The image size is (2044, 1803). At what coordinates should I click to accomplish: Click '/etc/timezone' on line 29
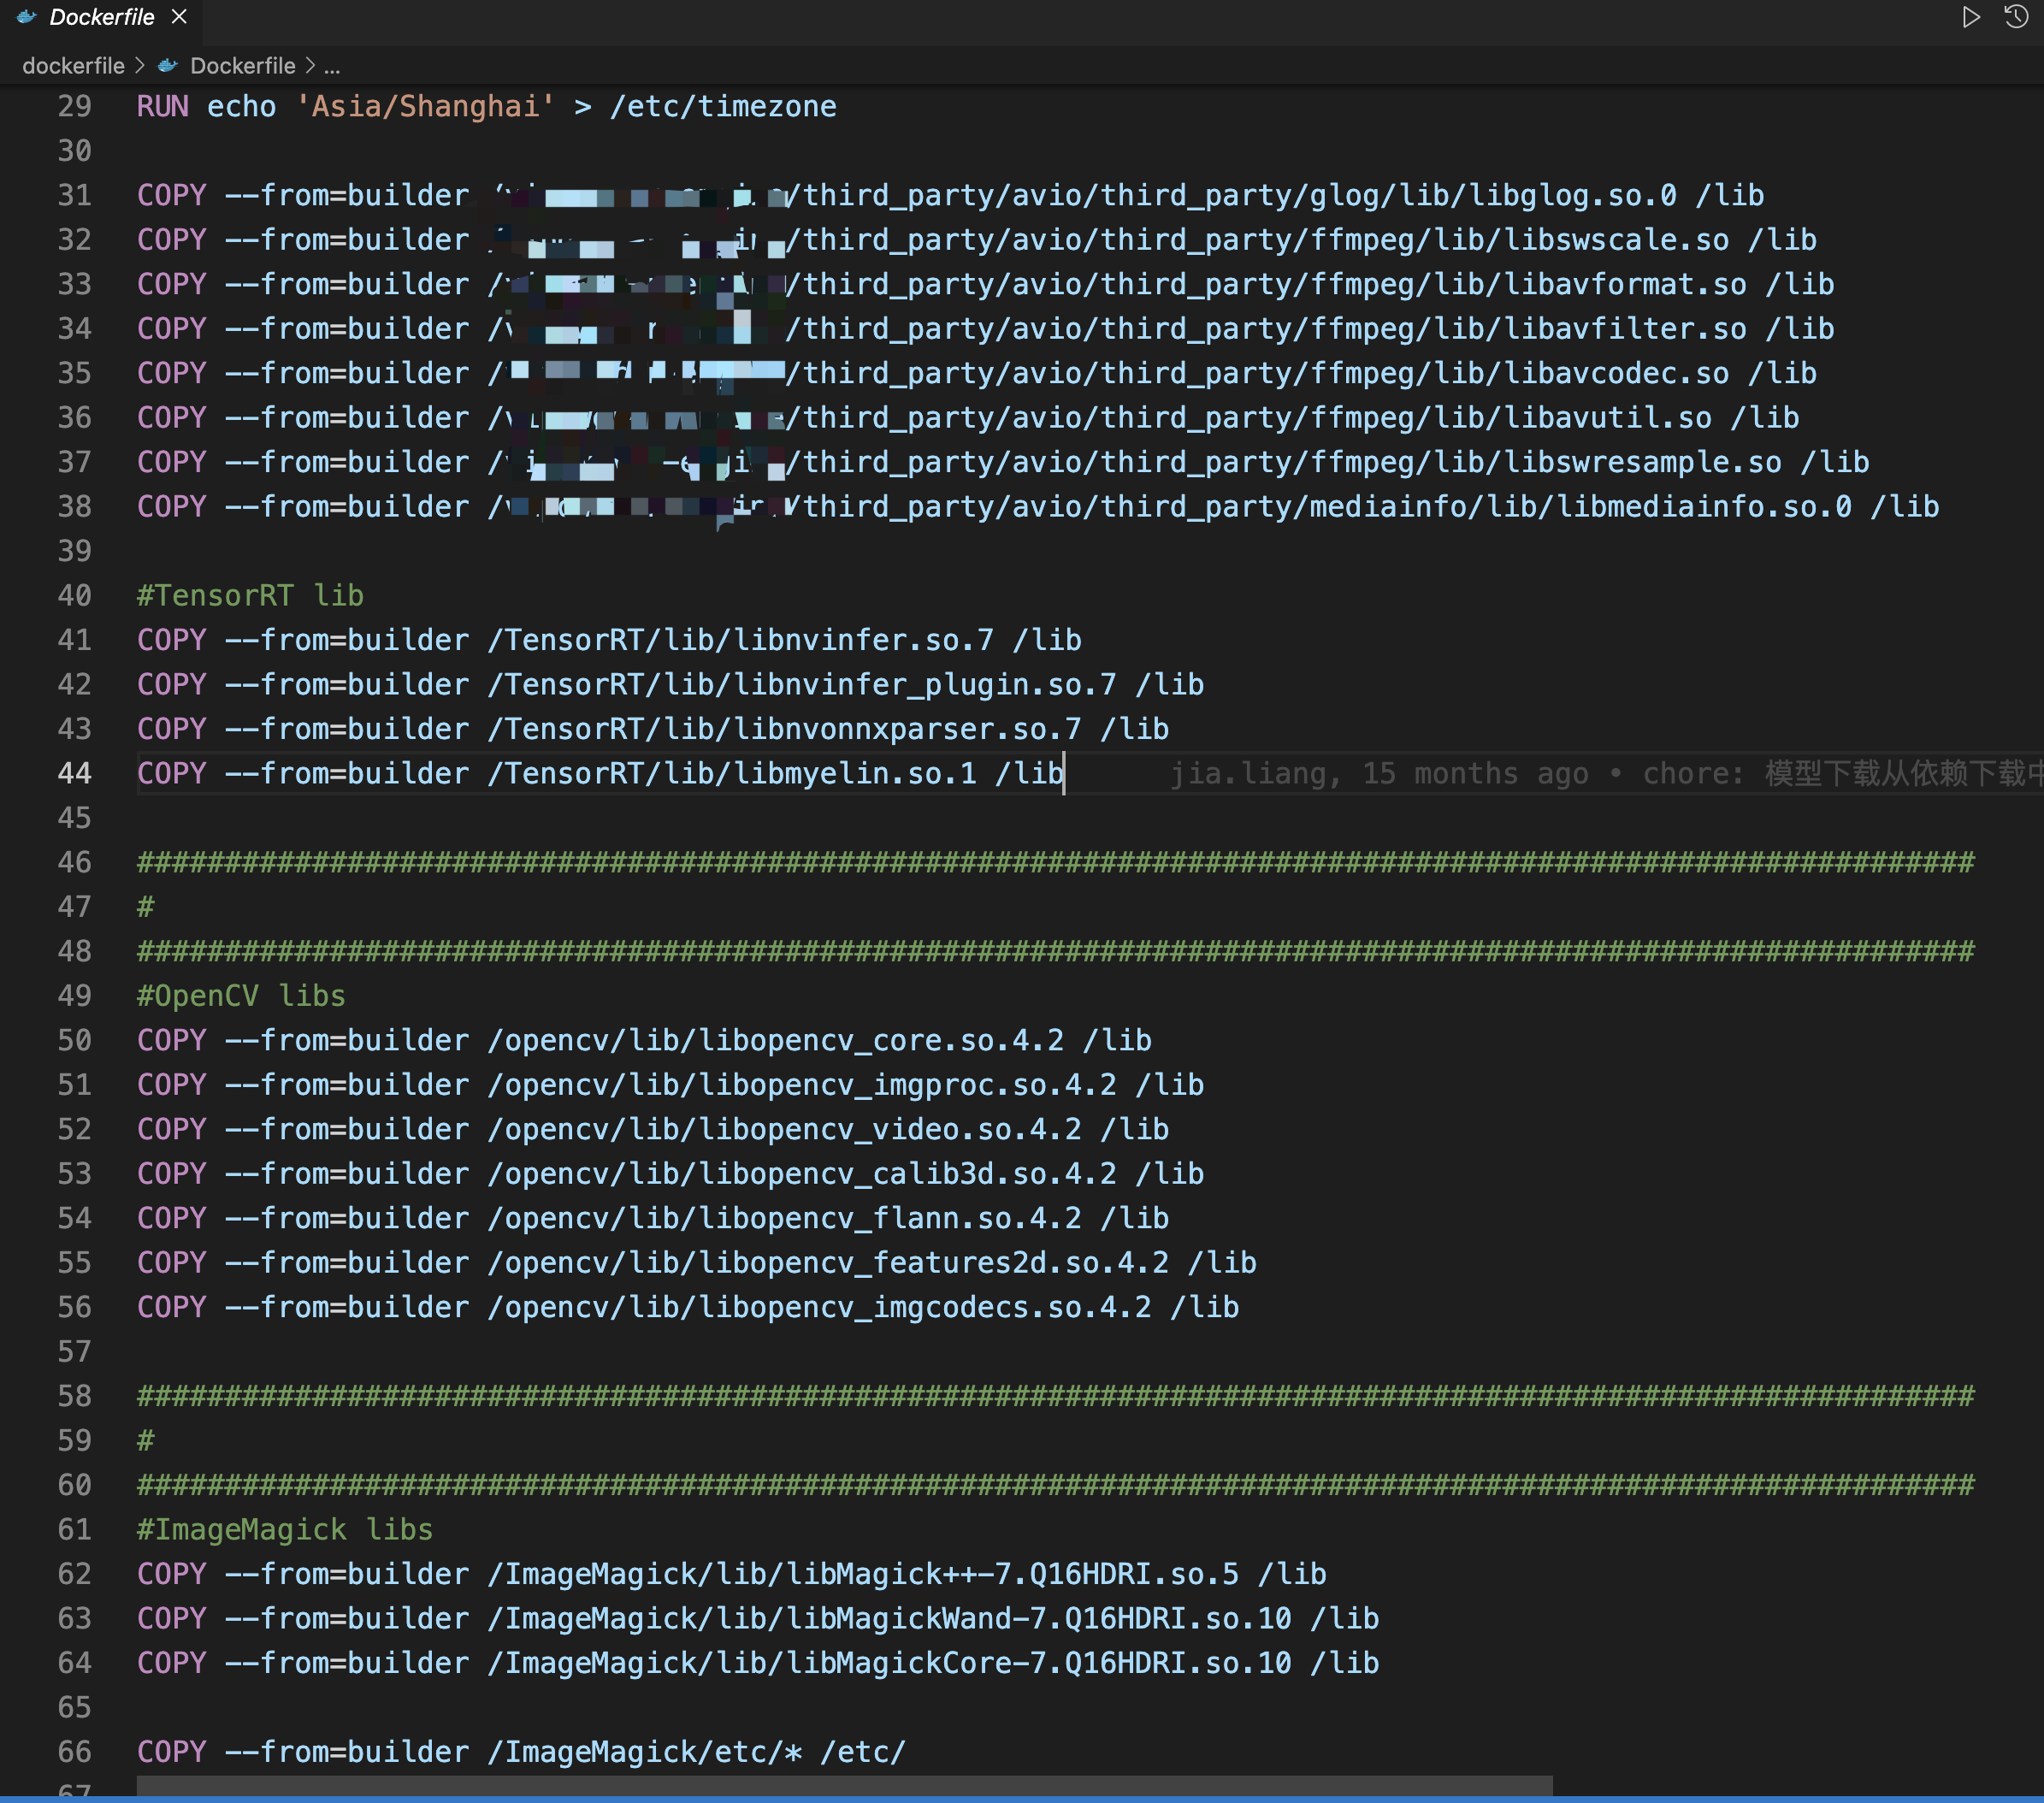(x=723, y=107)
